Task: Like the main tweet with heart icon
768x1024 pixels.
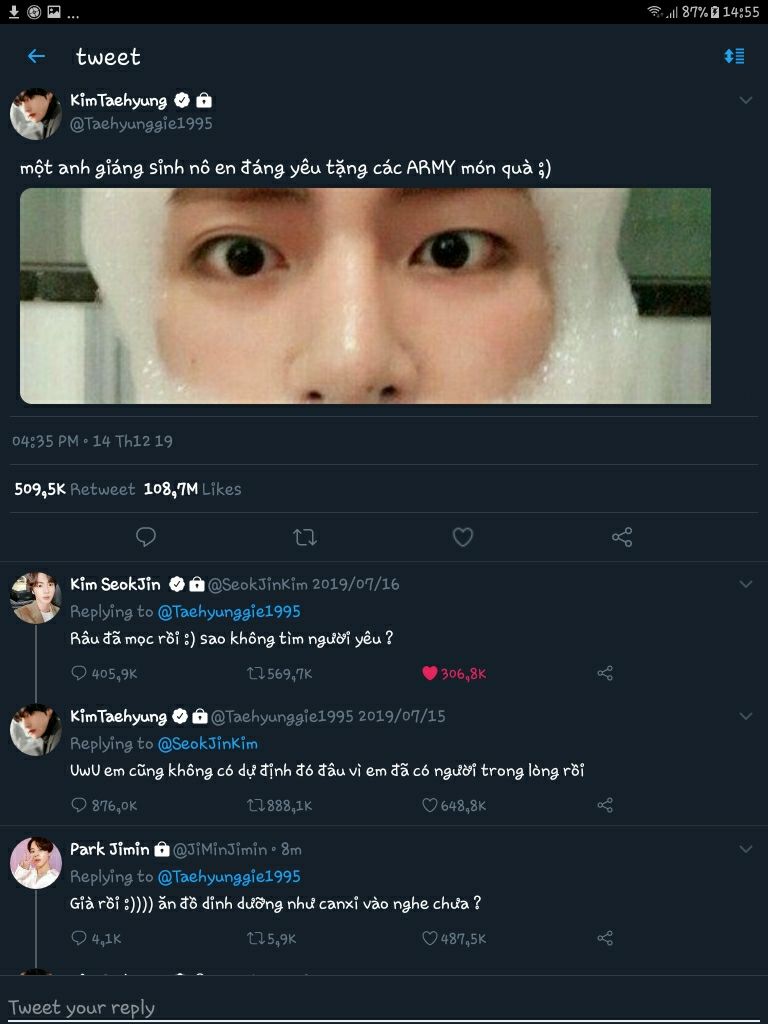Action: (462, 538)
